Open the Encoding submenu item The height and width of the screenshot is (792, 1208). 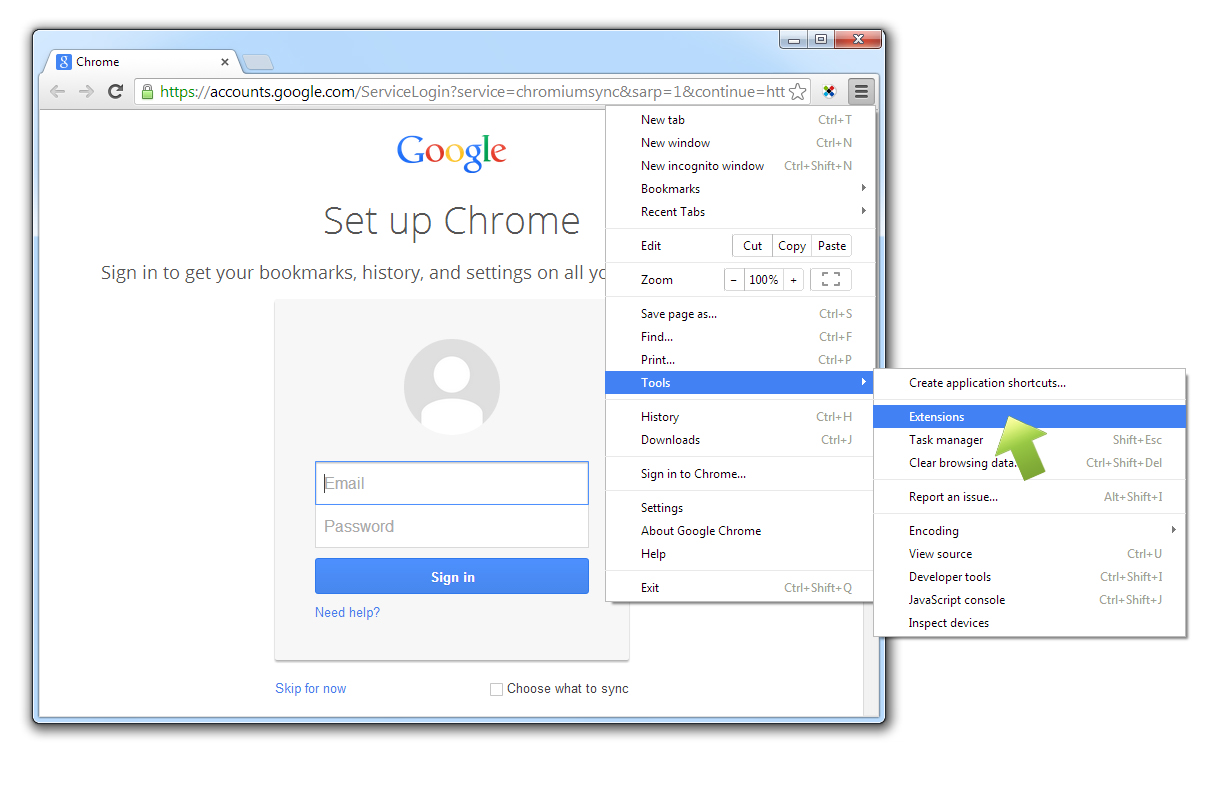(x=1030, y=531)
